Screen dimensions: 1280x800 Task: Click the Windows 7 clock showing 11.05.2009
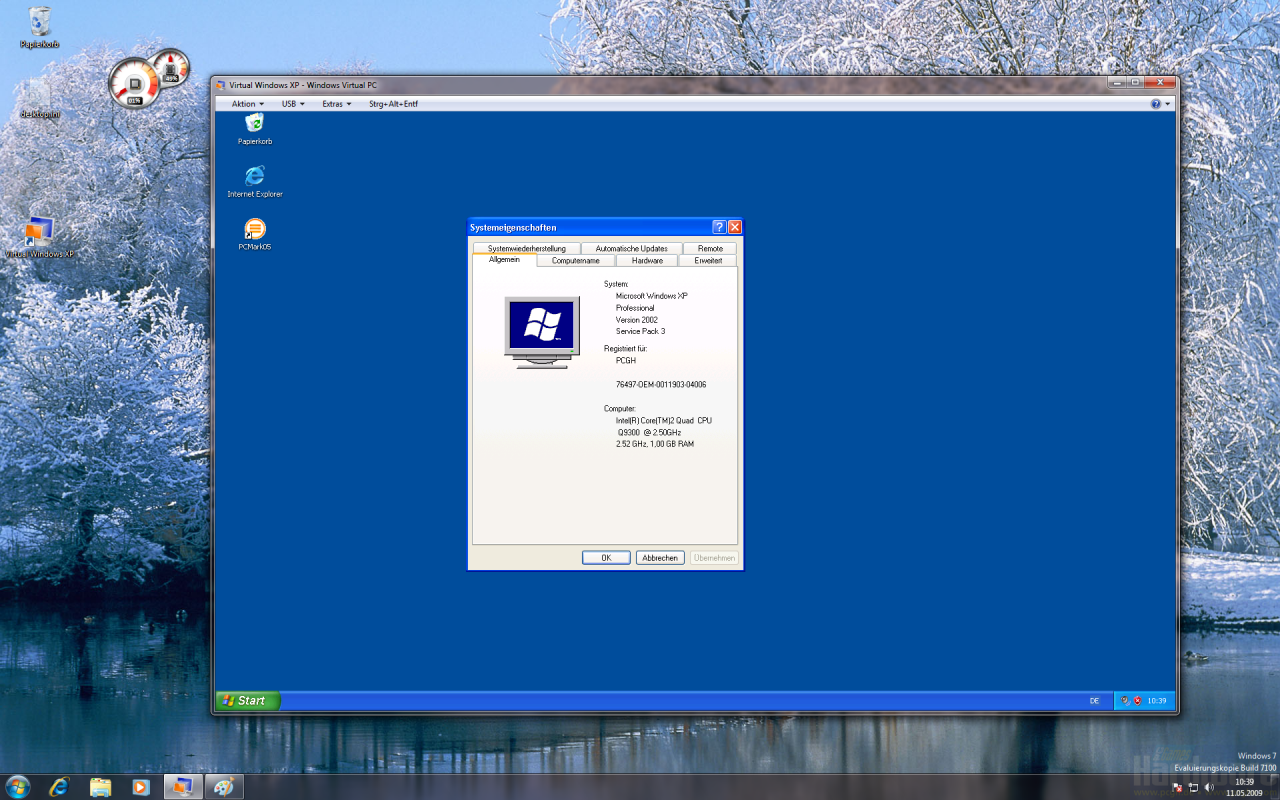[x=1244, y=787]
